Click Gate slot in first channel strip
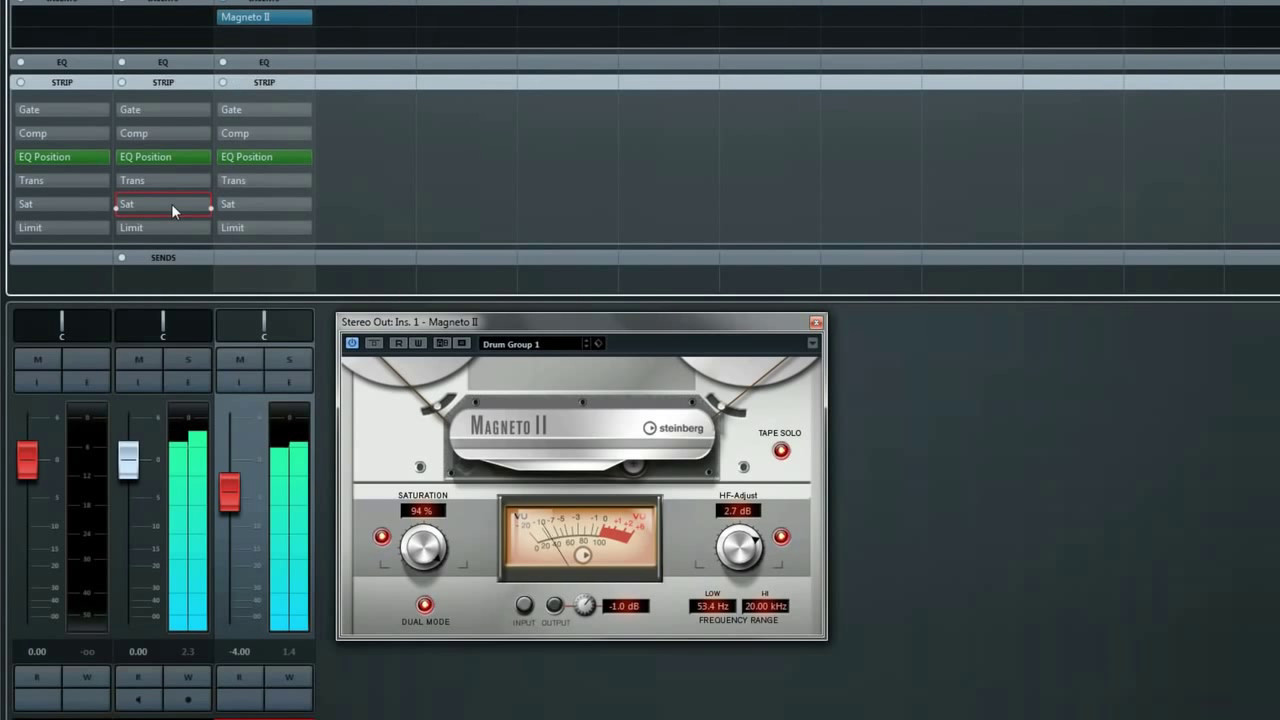The width and height of the screenshot is (1280, 720). coord(62,110)
